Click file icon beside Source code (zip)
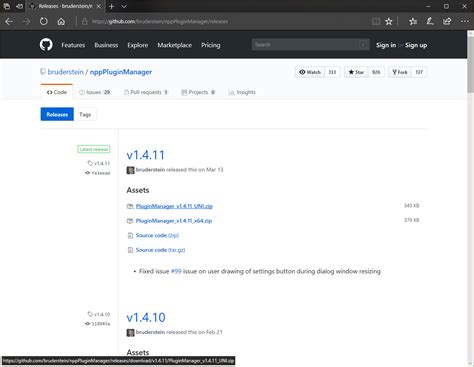The height and width of the screenshot is (367, 474). [x=130, y=236]
